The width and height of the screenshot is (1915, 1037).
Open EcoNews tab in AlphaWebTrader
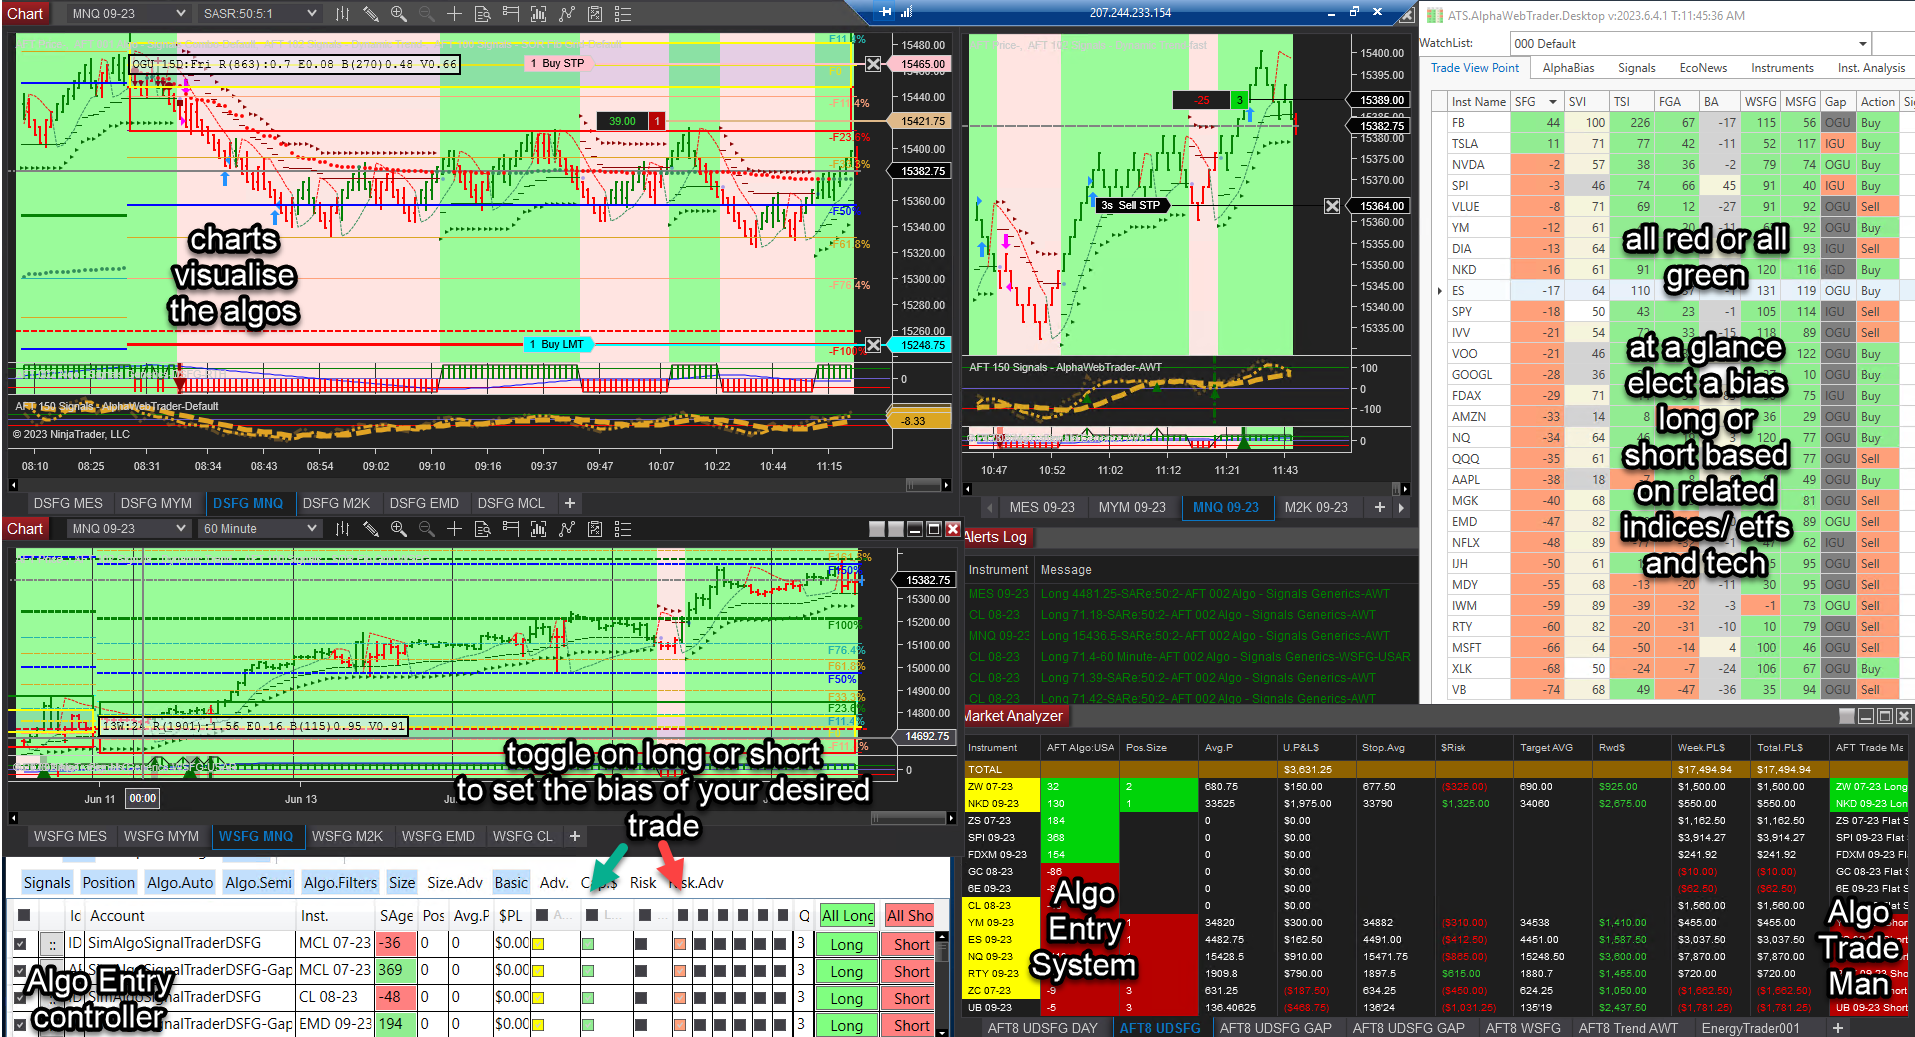click(x=1703, y=68)
